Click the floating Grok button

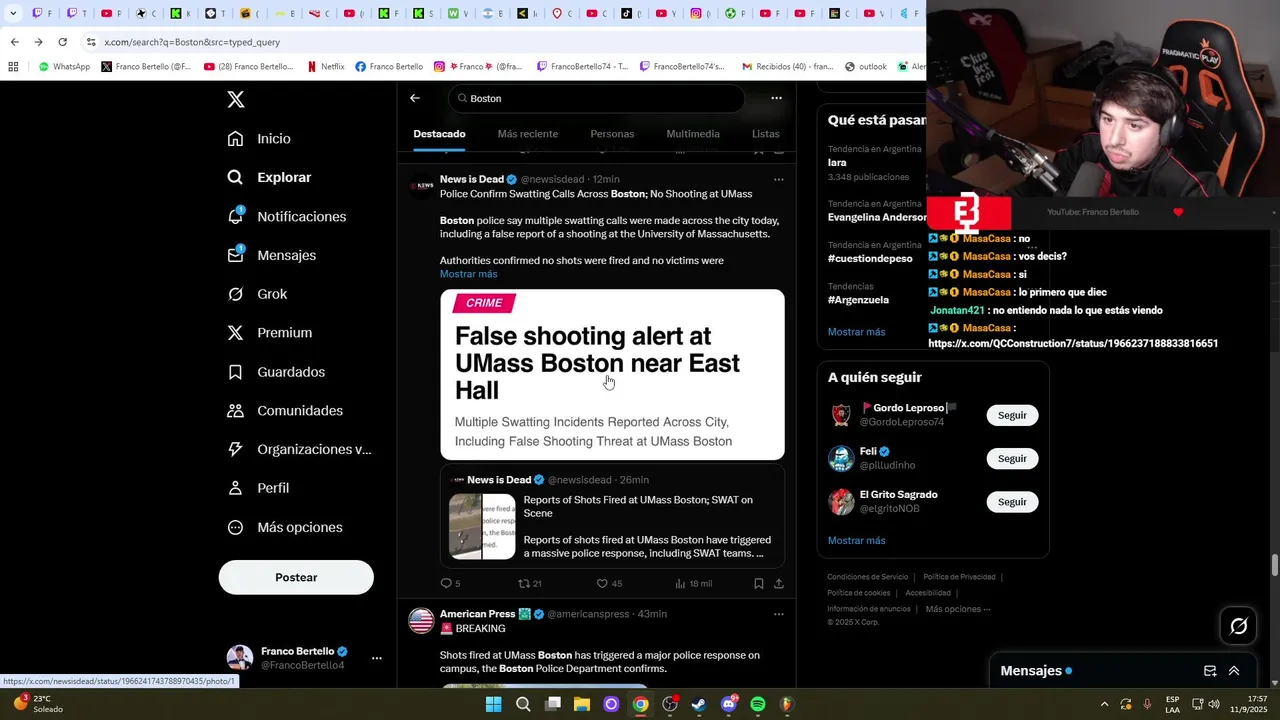(1239, 626)
